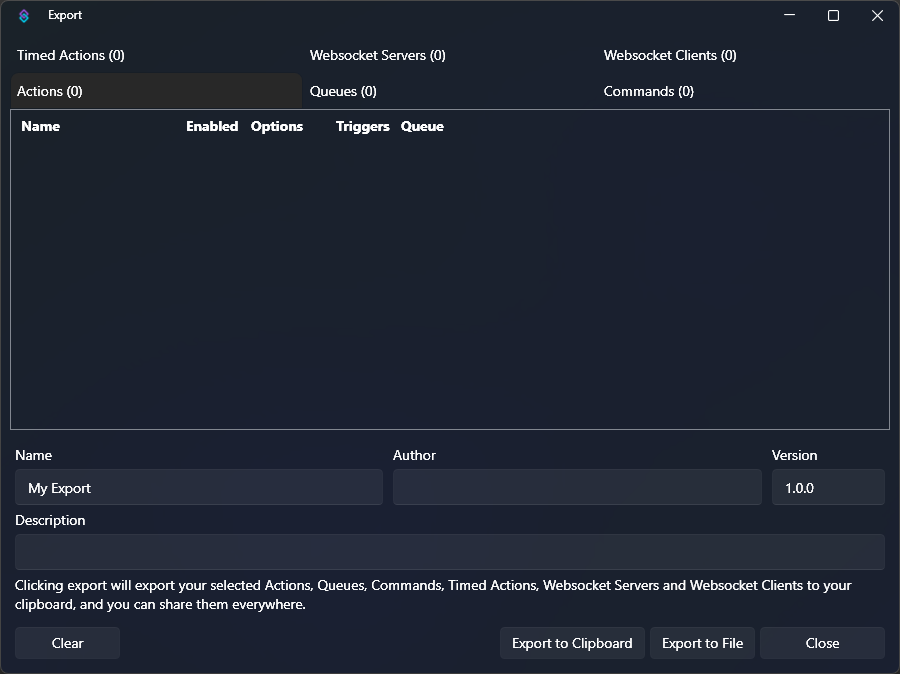Switch to the Queues tab
Screen dimensions: 900x674
[x=342, y=91]
